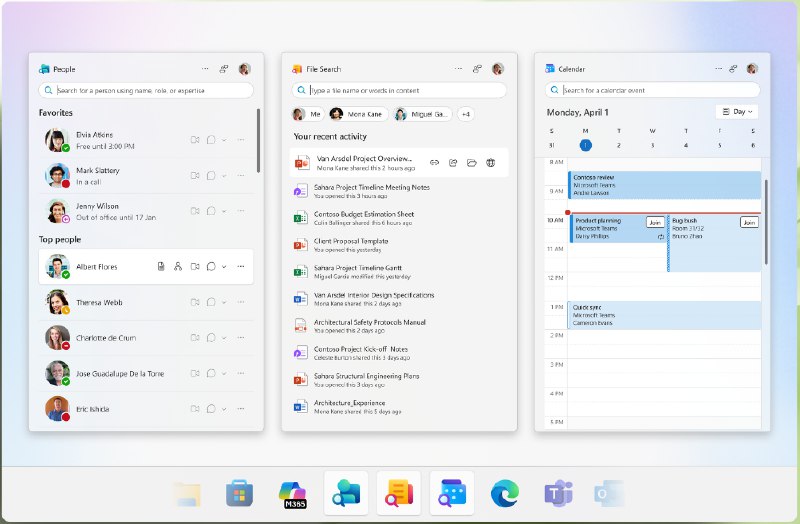800x524 pixels.
Task: Filter files by Mona Kane
Action: (359, 114)
